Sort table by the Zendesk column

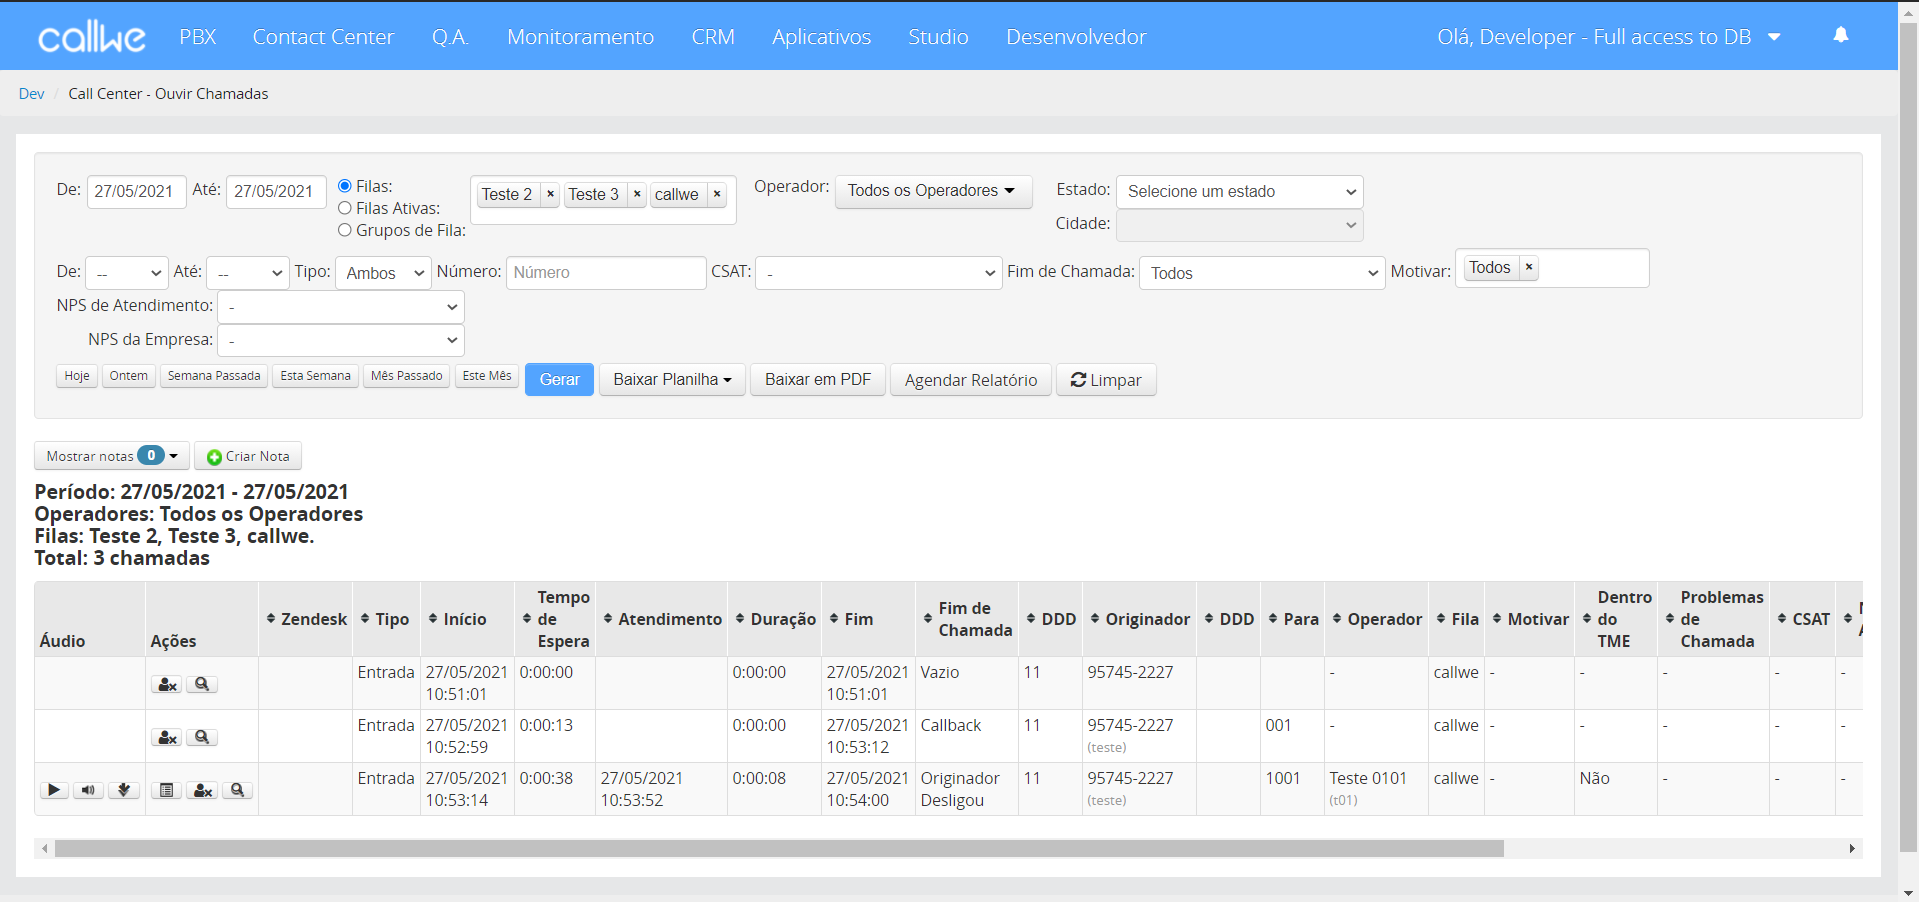pos(306,619)
